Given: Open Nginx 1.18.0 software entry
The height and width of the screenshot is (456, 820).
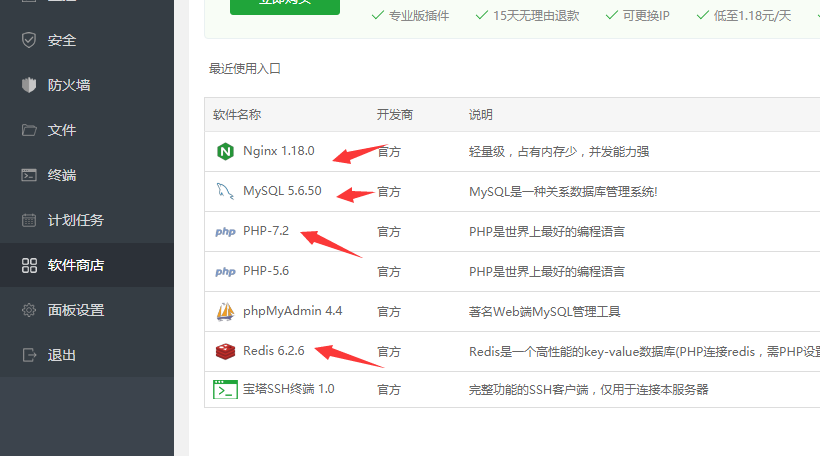Looking at the screenshot, I should pos(279,151).
